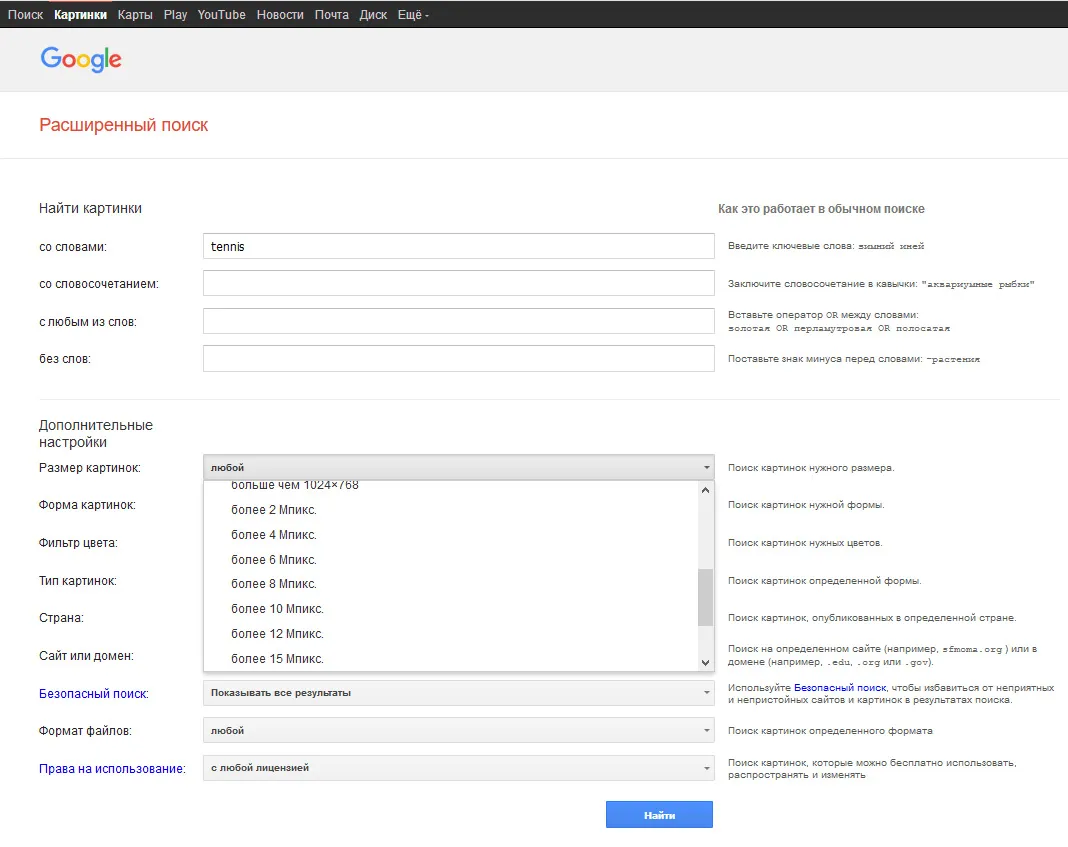1068x847 pixels.
Task: Click the Найти search button
Action: 659,814
